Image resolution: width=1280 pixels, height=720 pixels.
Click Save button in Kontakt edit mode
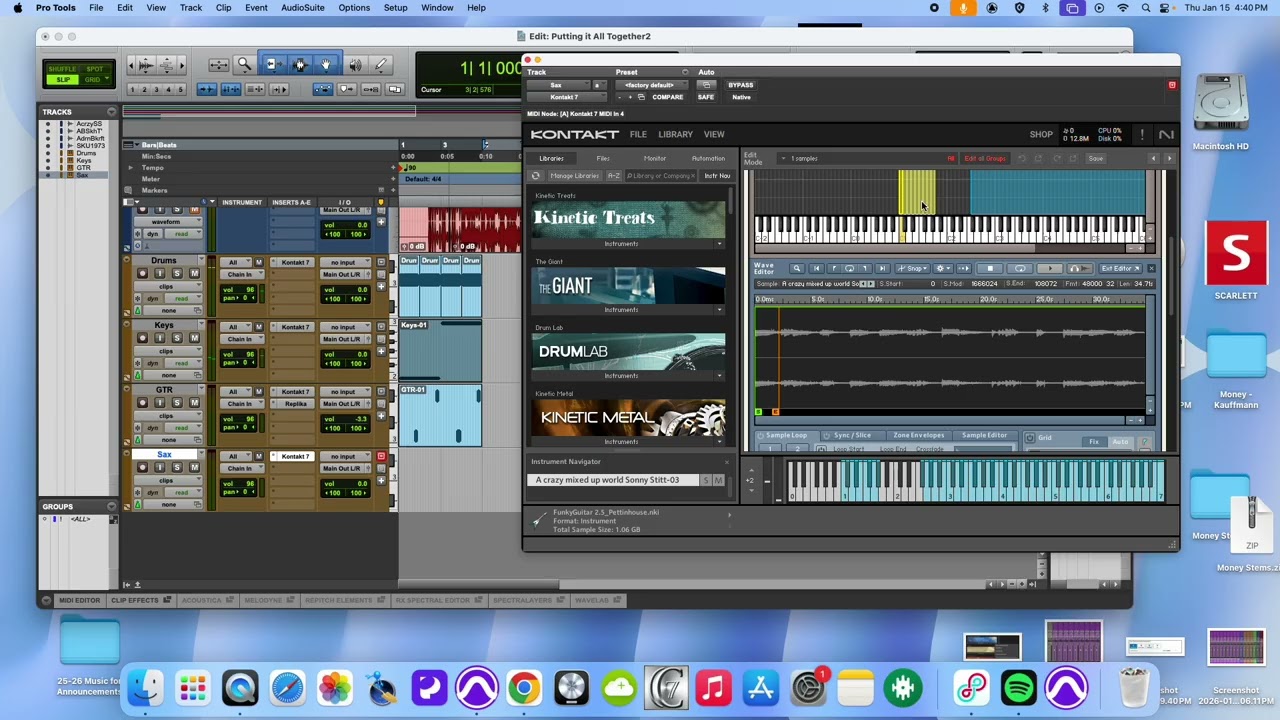[x=1096, y=158]
